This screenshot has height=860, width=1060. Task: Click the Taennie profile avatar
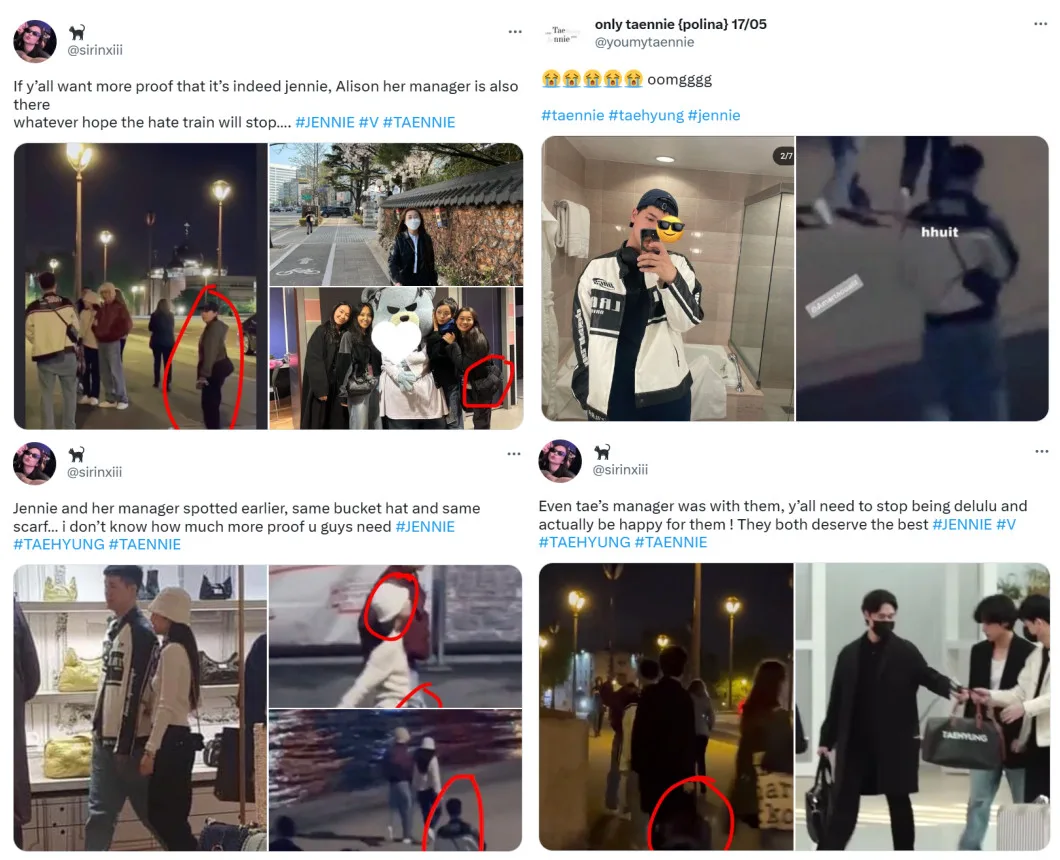[x=562, y=34]
